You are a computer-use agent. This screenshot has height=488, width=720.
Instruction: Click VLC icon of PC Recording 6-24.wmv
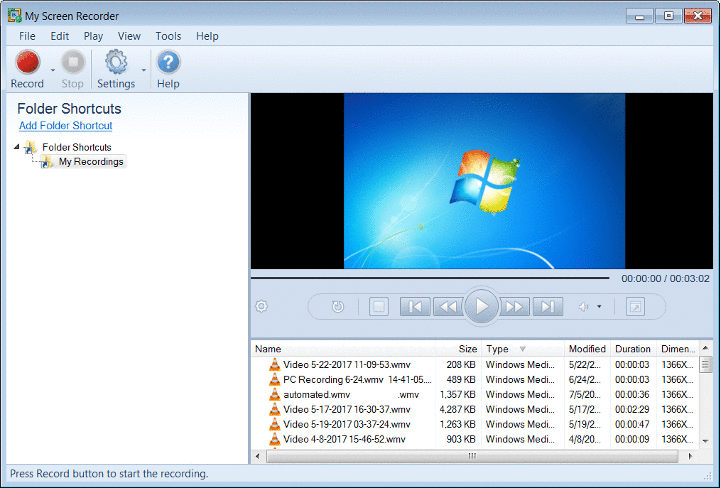(x=274, y=380)
